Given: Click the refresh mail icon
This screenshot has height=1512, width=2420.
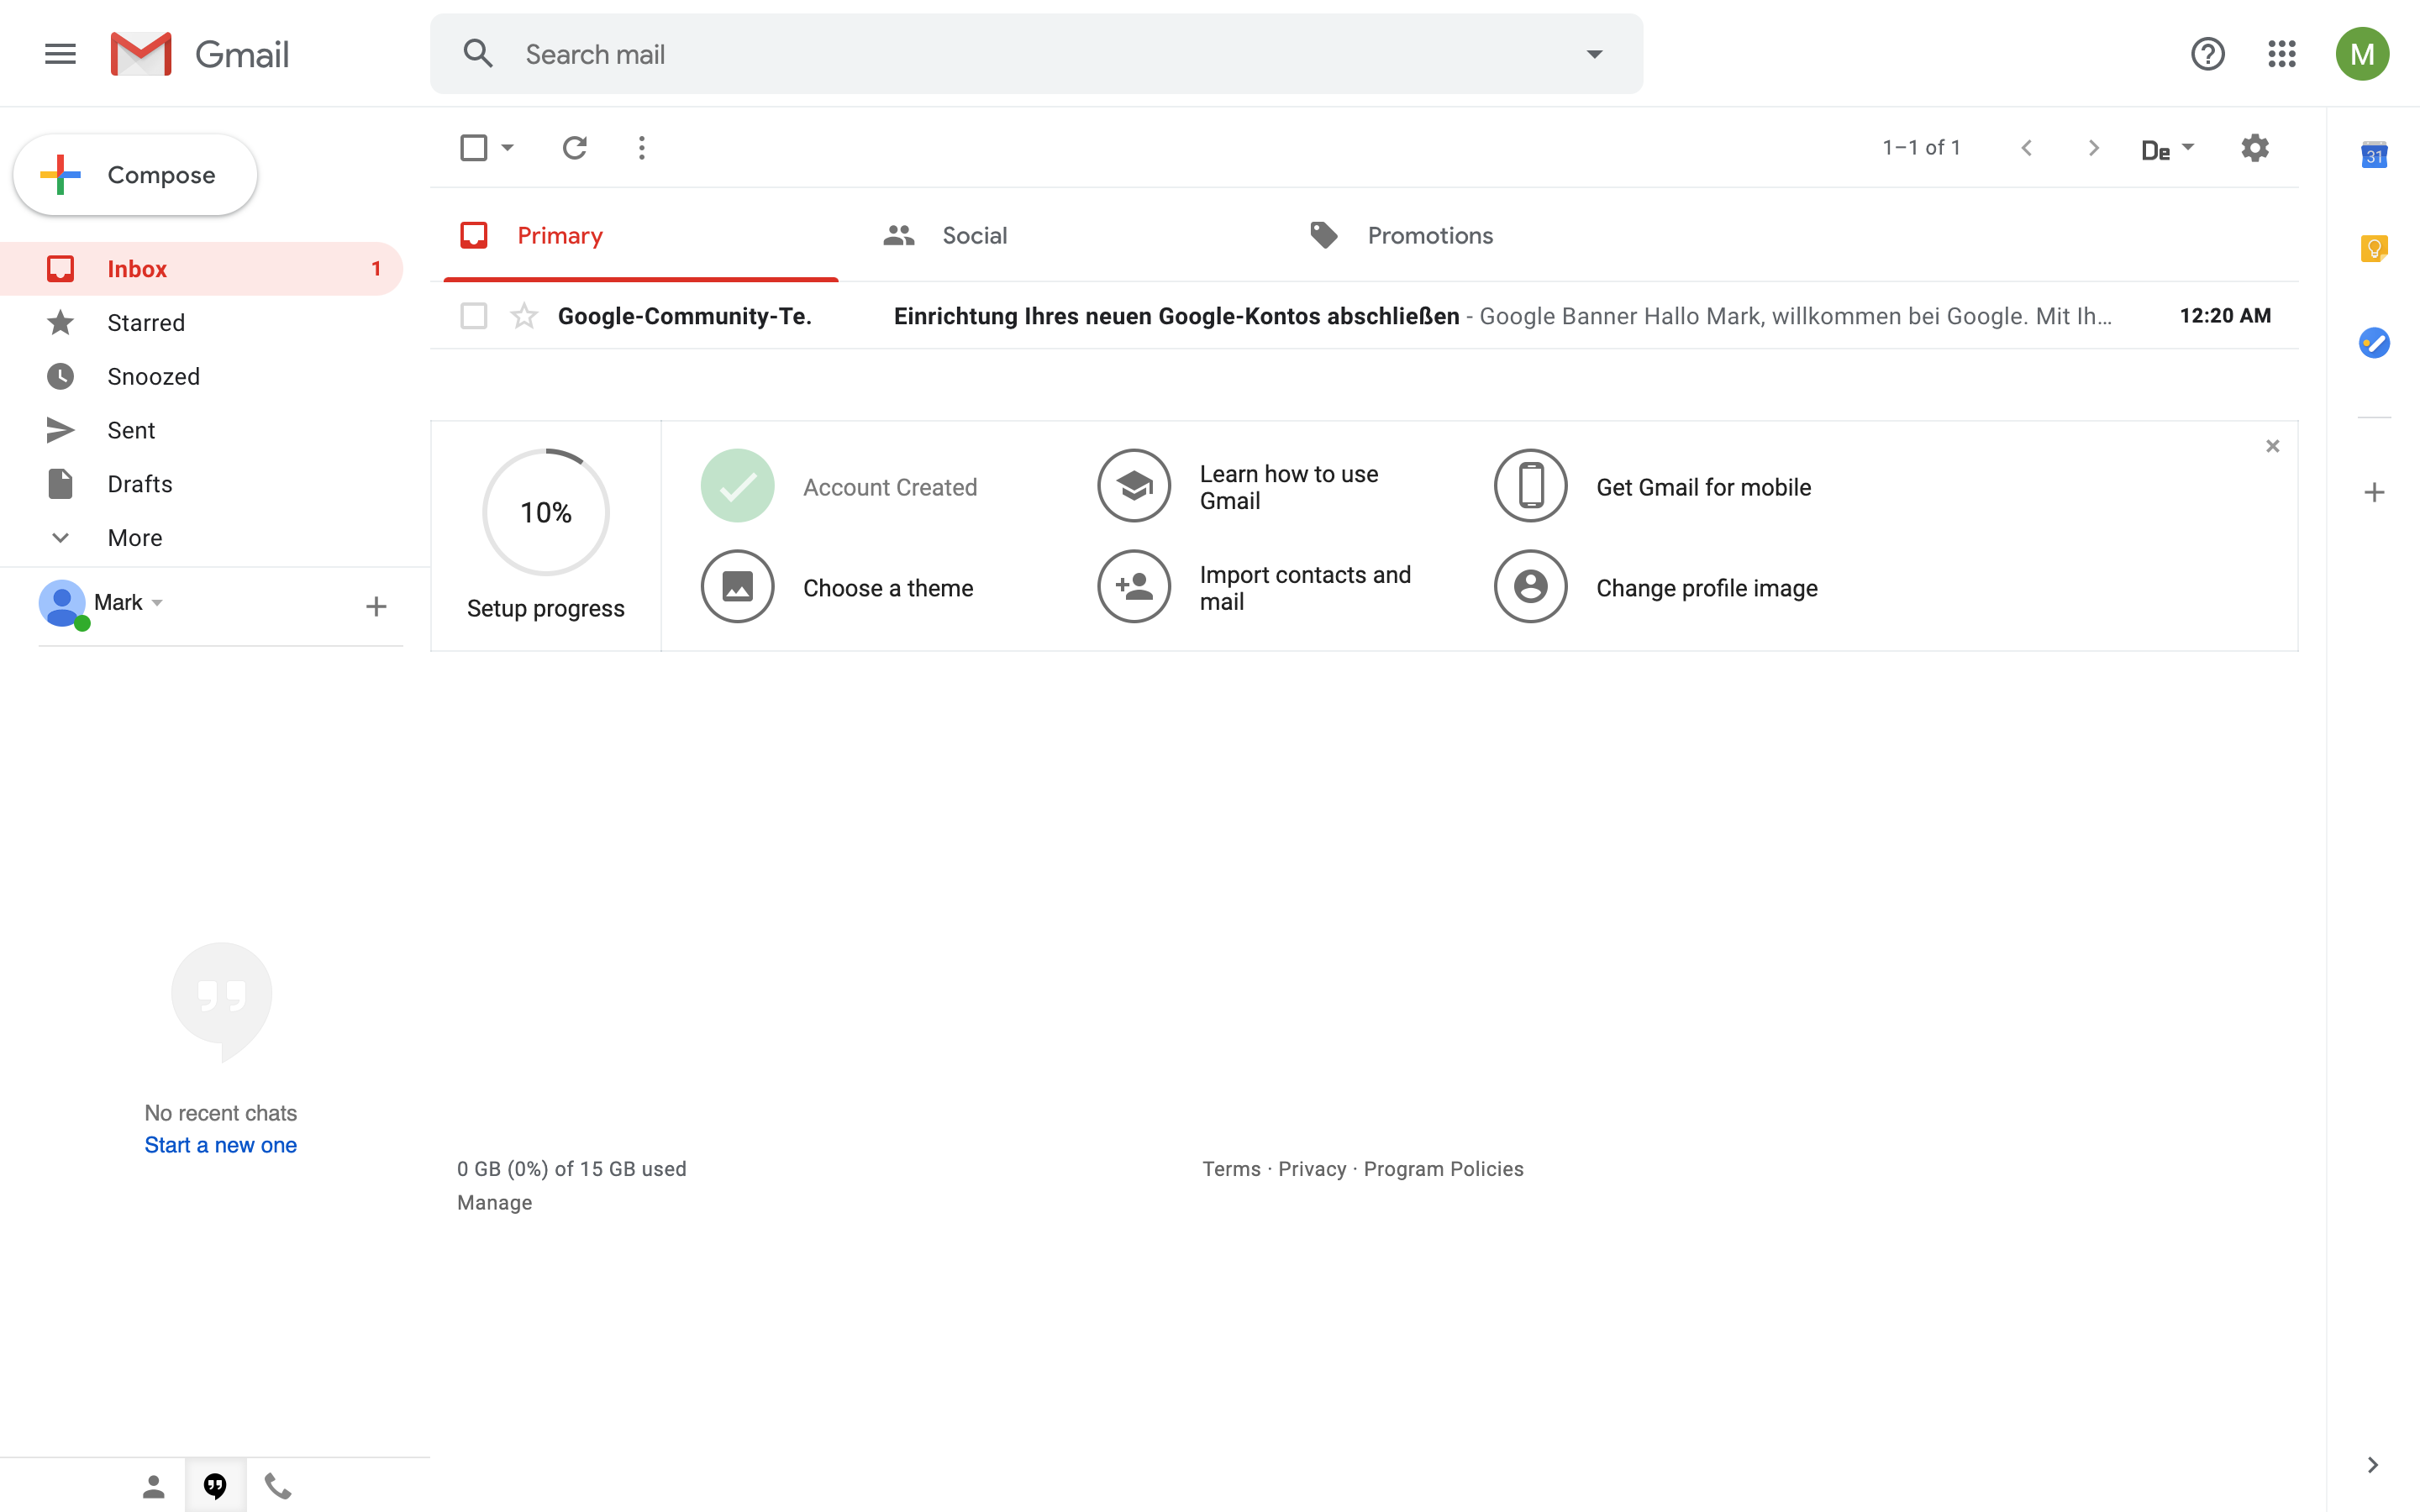Looking at the screenshot, I should (574, 148).
